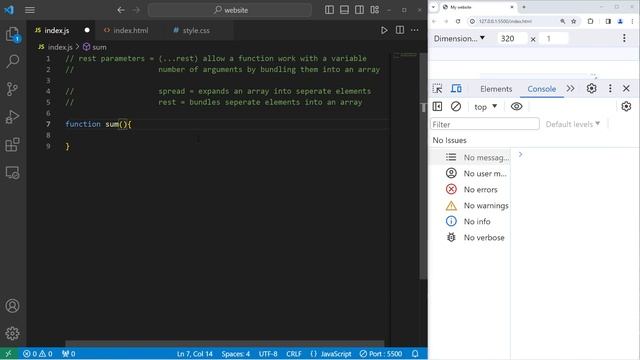Open the Run and Debug view
The width and height of the screenshot is (640, 360).
(13, 117)
